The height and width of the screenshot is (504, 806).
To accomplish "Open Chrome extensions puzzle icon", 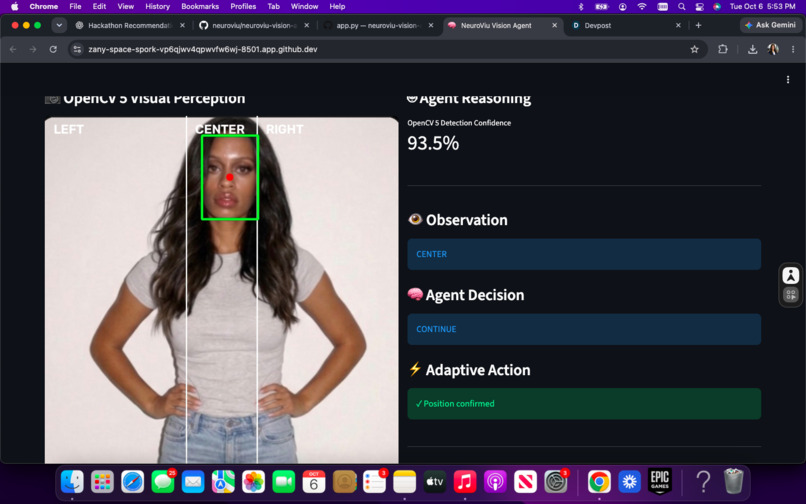I will [x=723, y=49].
